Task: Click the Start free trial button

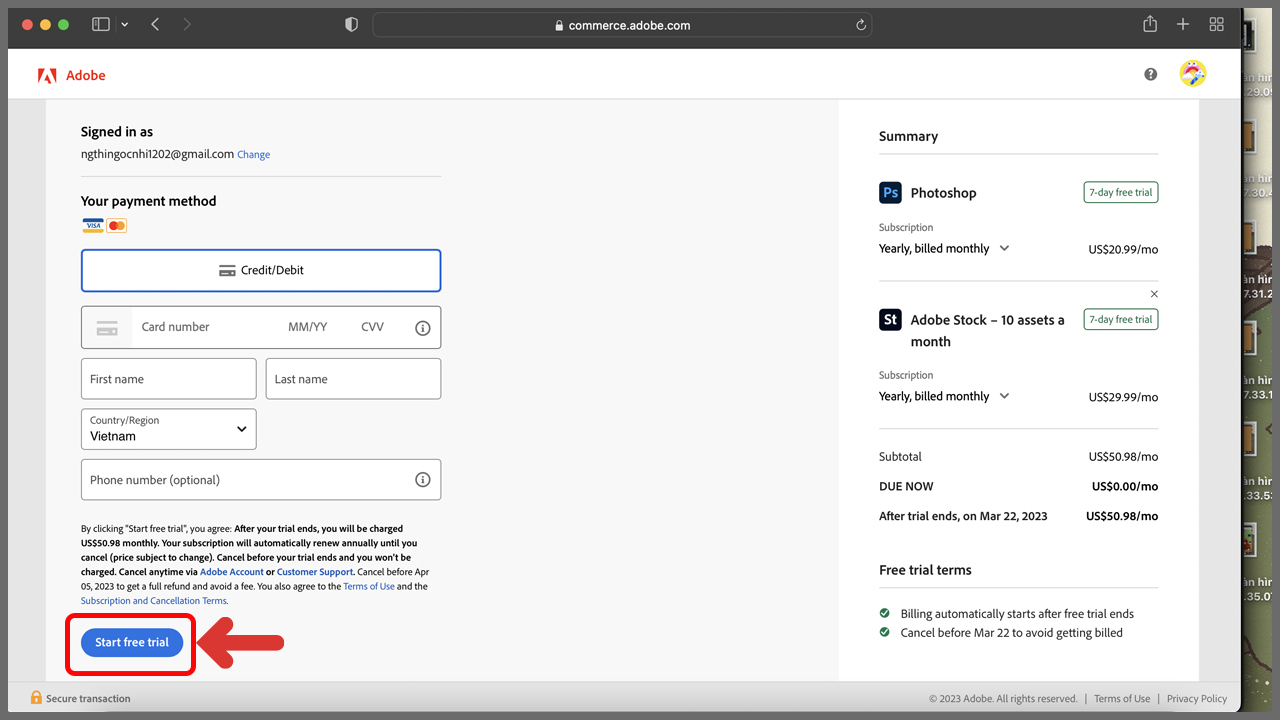Action: [132, 642]
